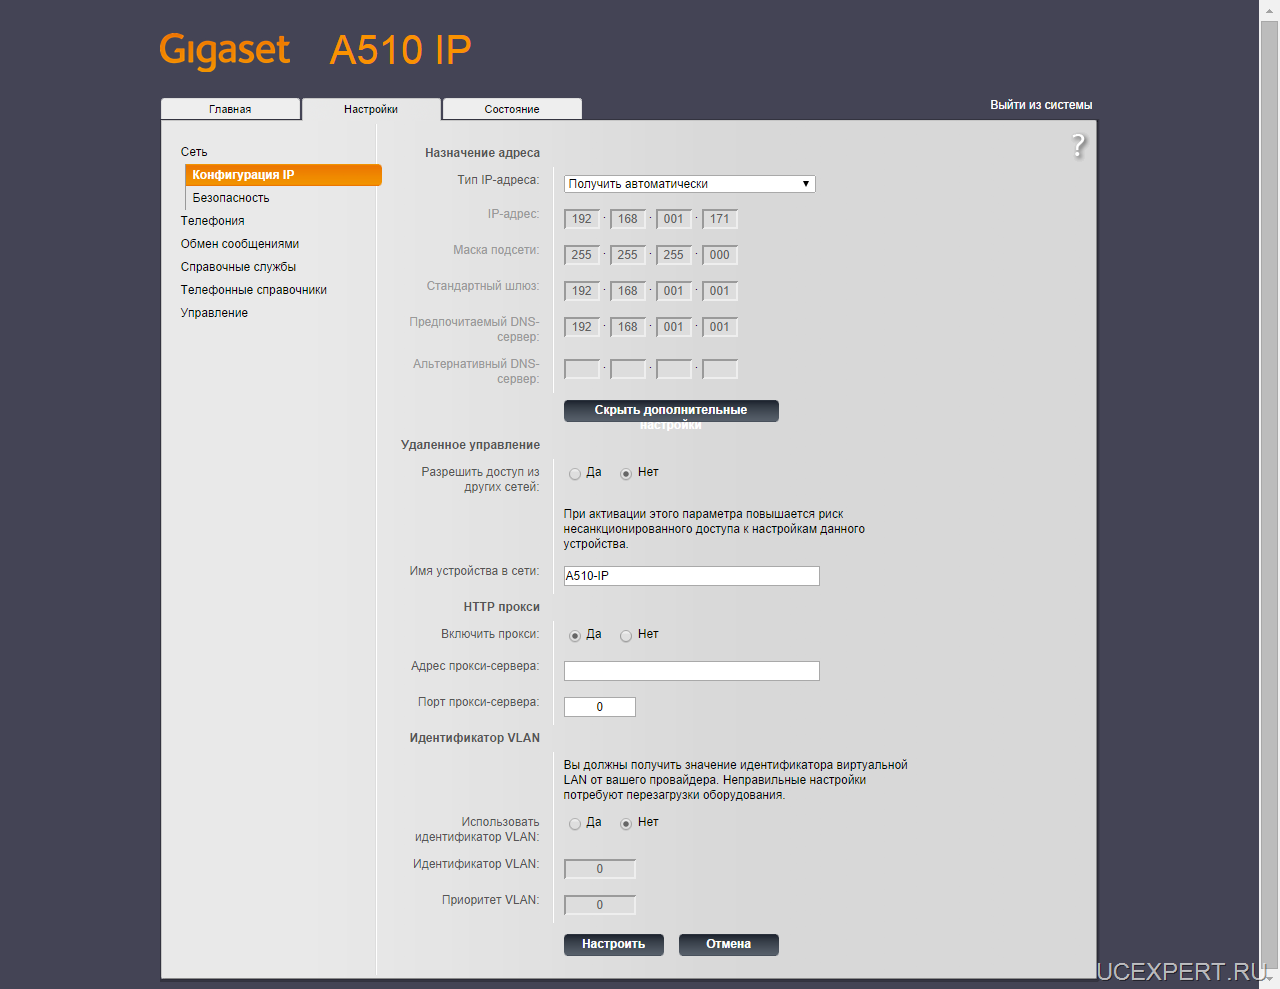Open the Состояние tab

coord(512,109)
